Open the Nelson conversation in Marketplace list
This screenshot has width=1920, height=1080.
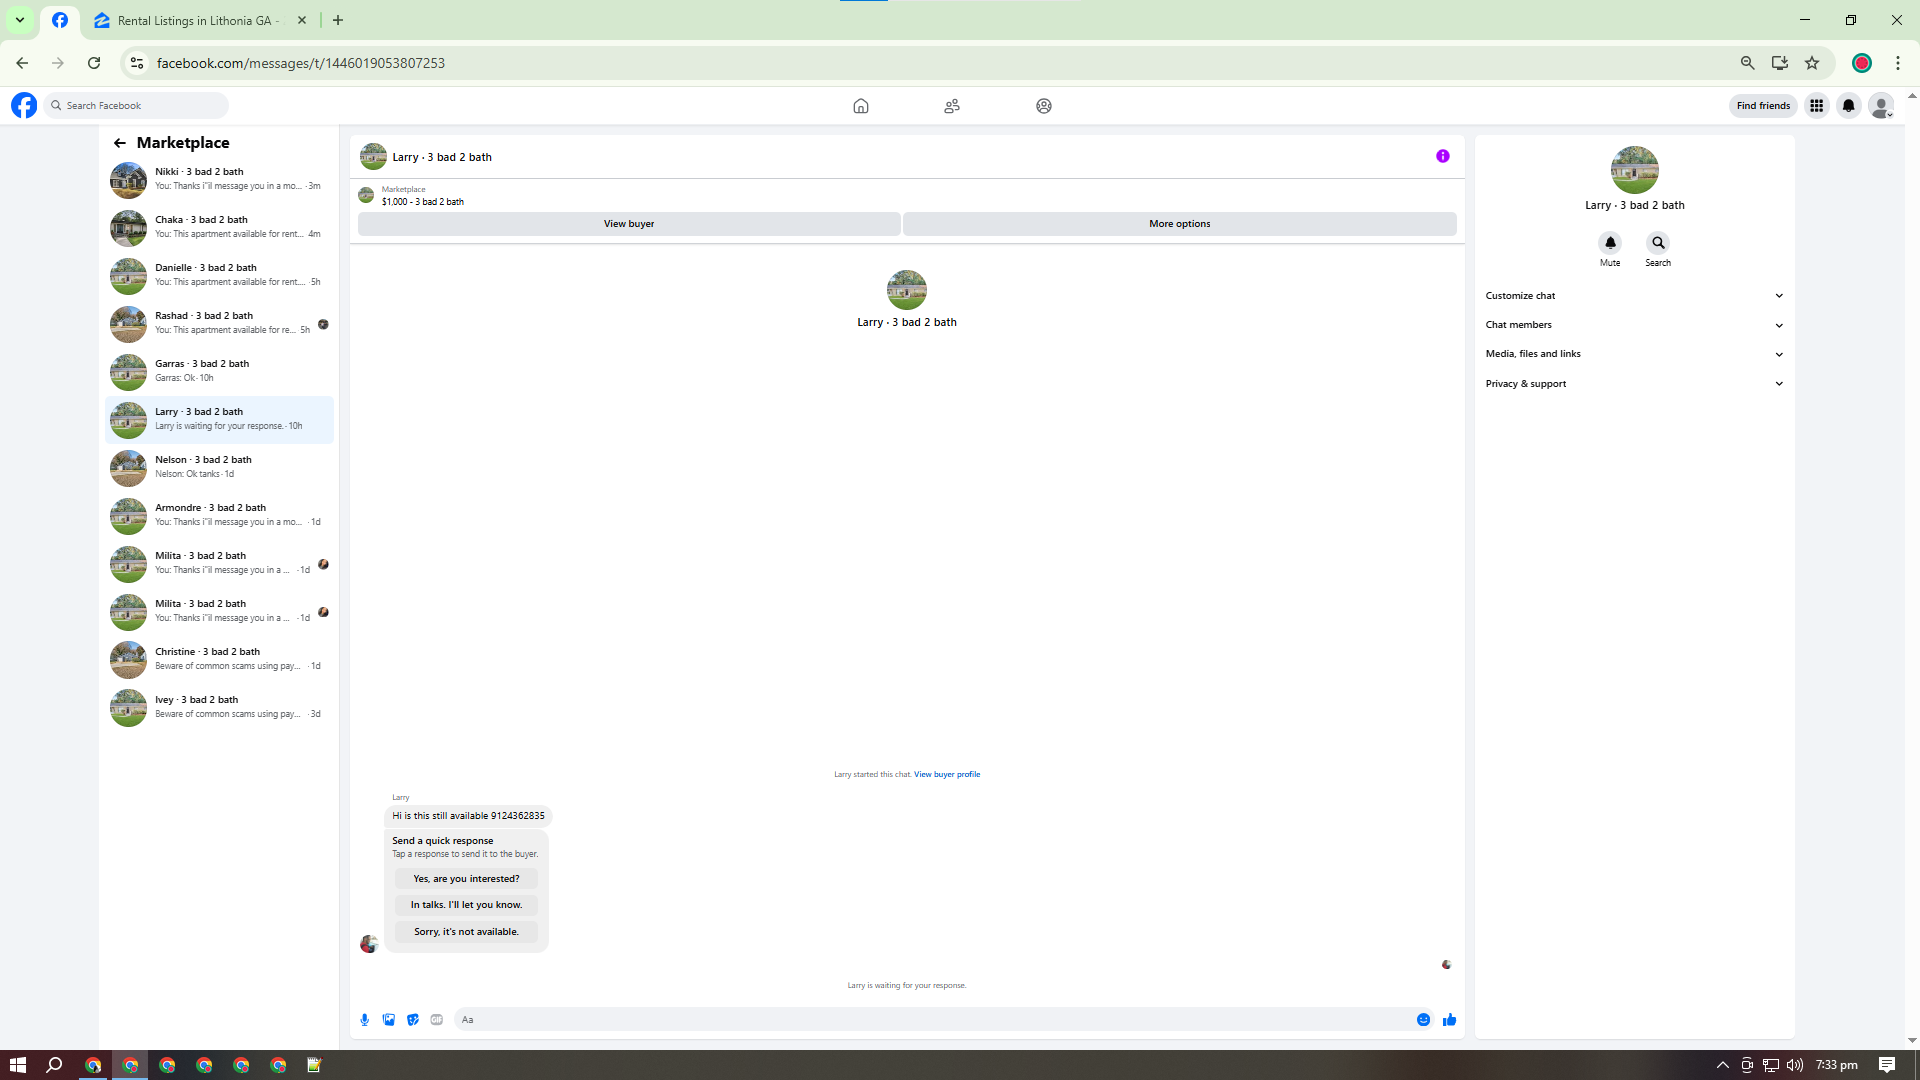click(x=220, y=467)
